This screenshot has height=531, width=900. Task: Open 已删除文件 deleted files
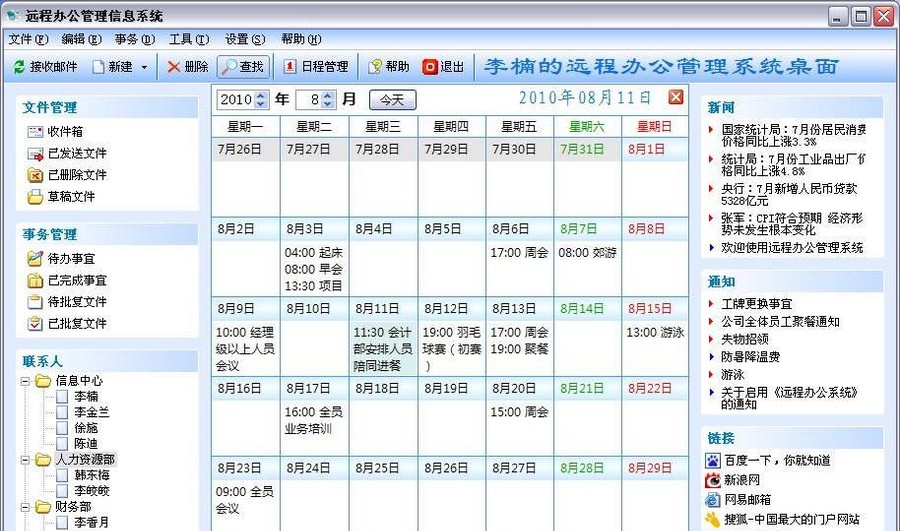[67, 175]
